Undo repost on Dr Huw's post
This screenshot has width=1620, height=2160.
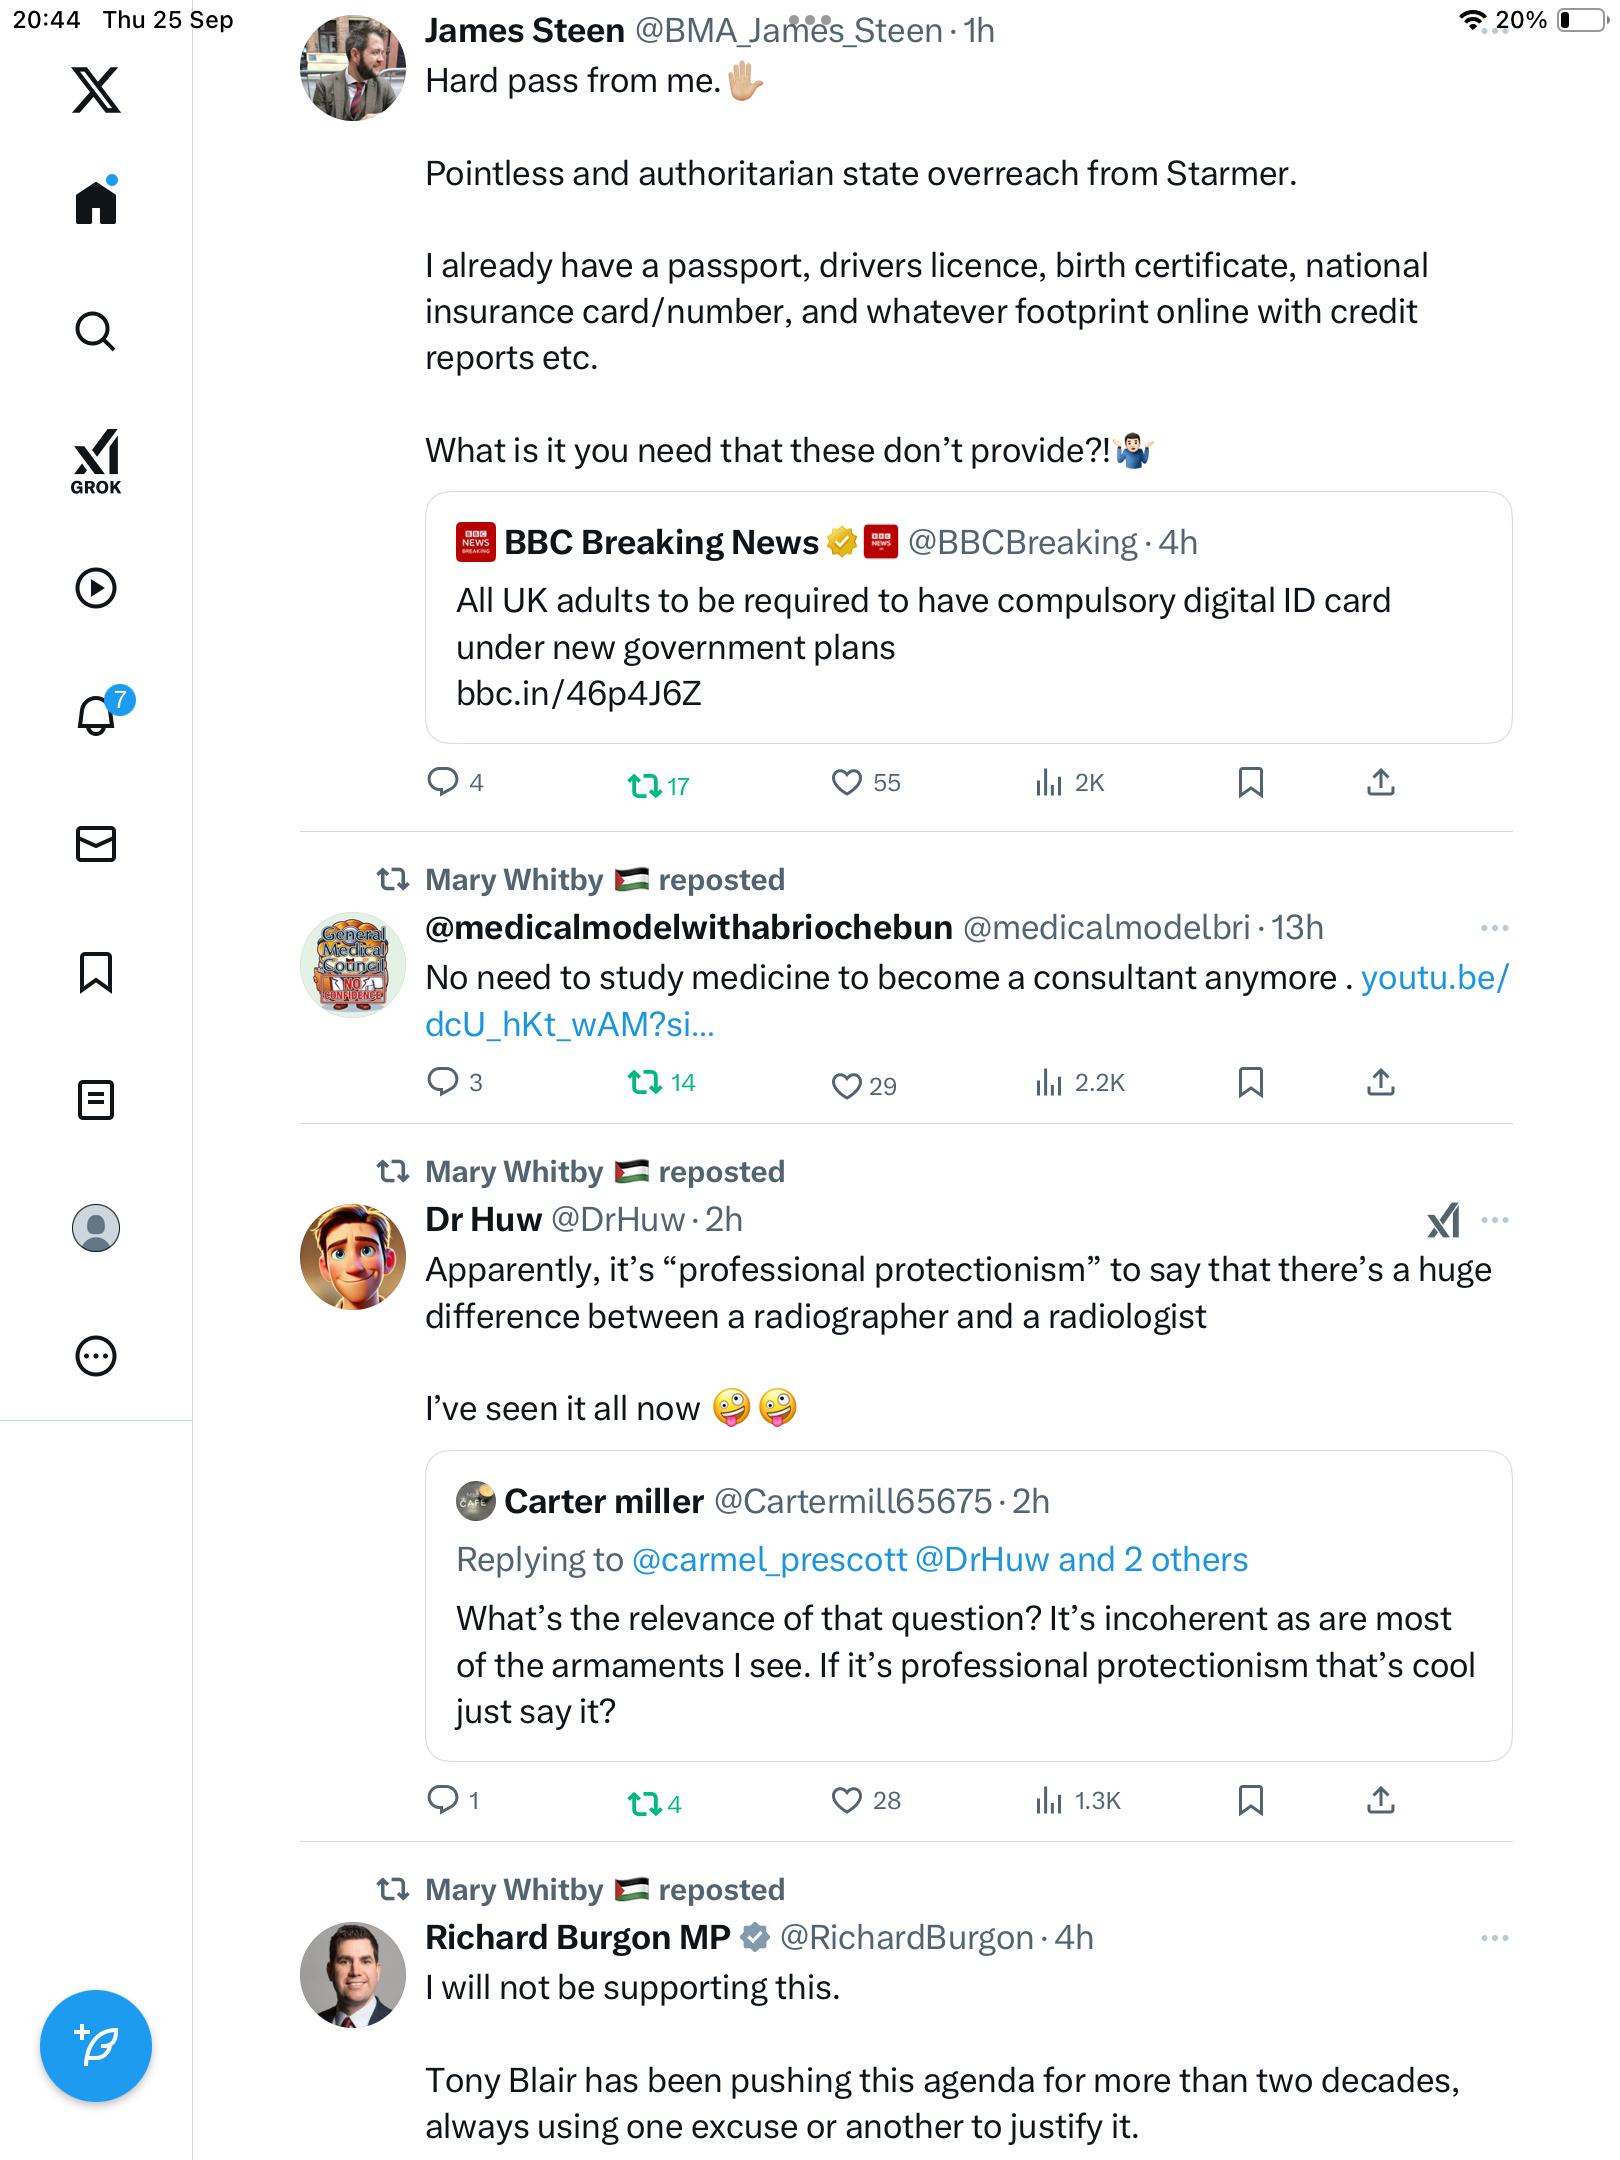(x=645, y=1803)
